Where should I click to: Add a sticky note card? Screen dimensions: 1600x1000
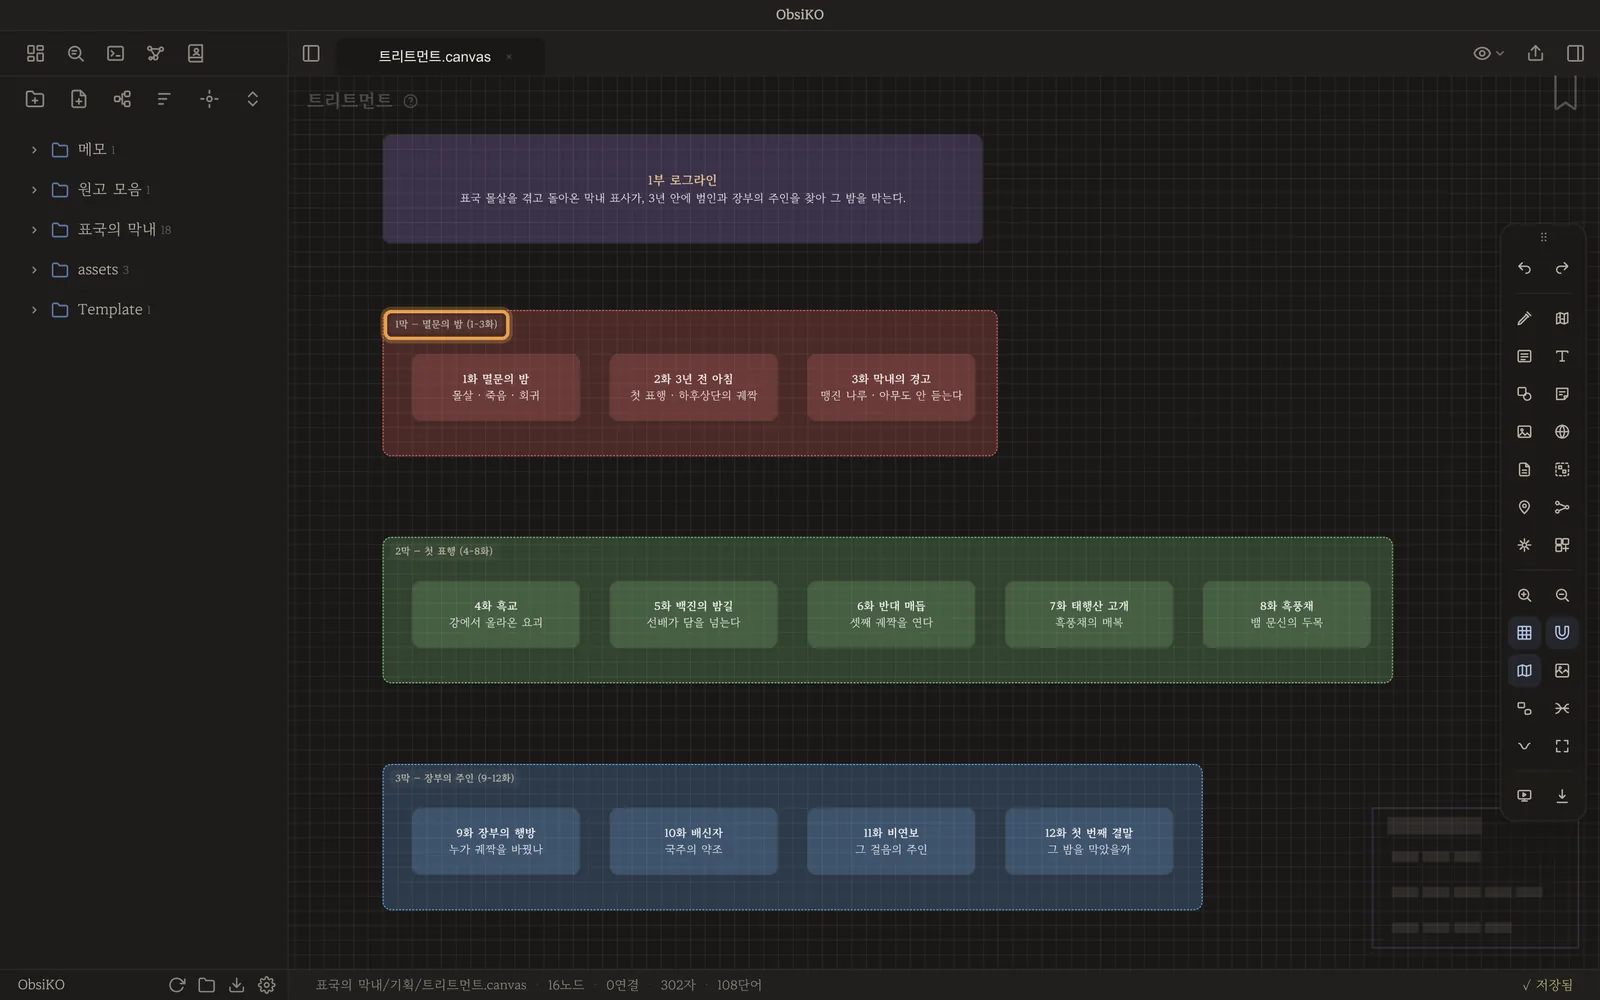coord(1562,394)
